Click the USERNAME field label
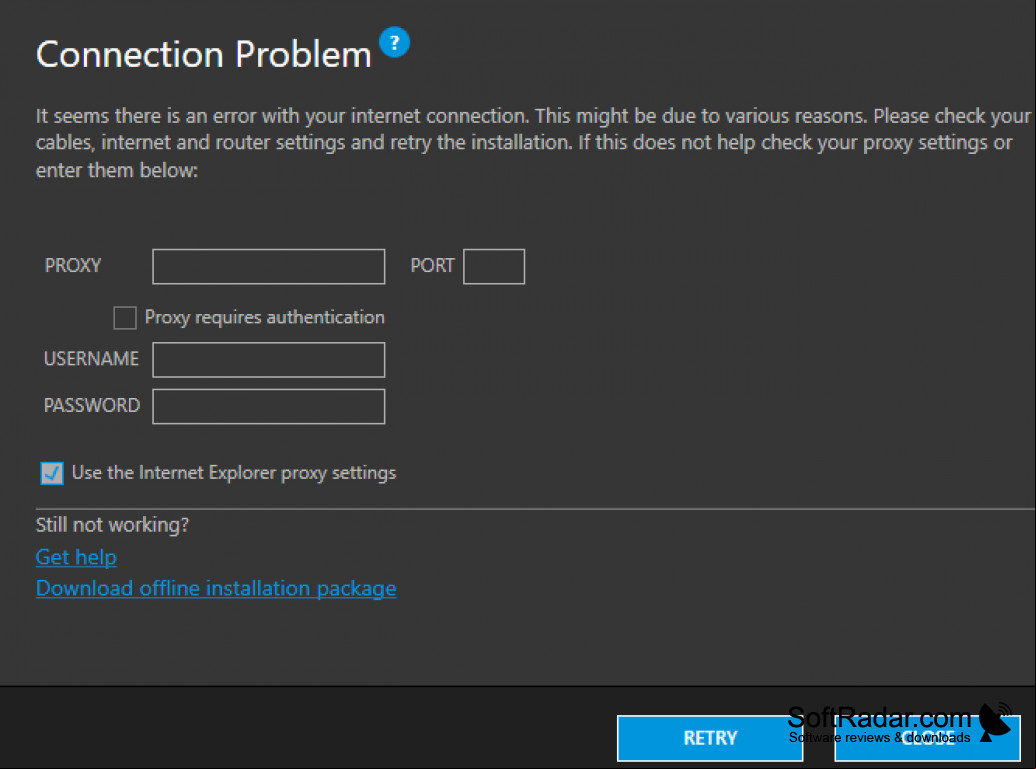 pos(91,359)
